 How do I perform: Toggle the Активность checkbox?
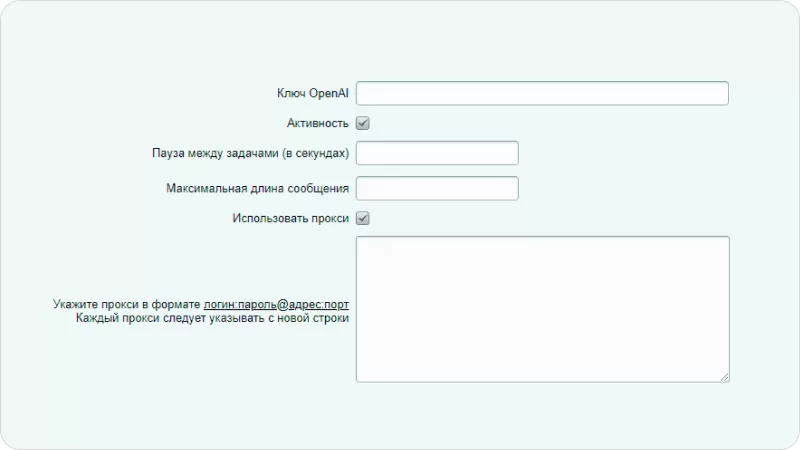363,123
